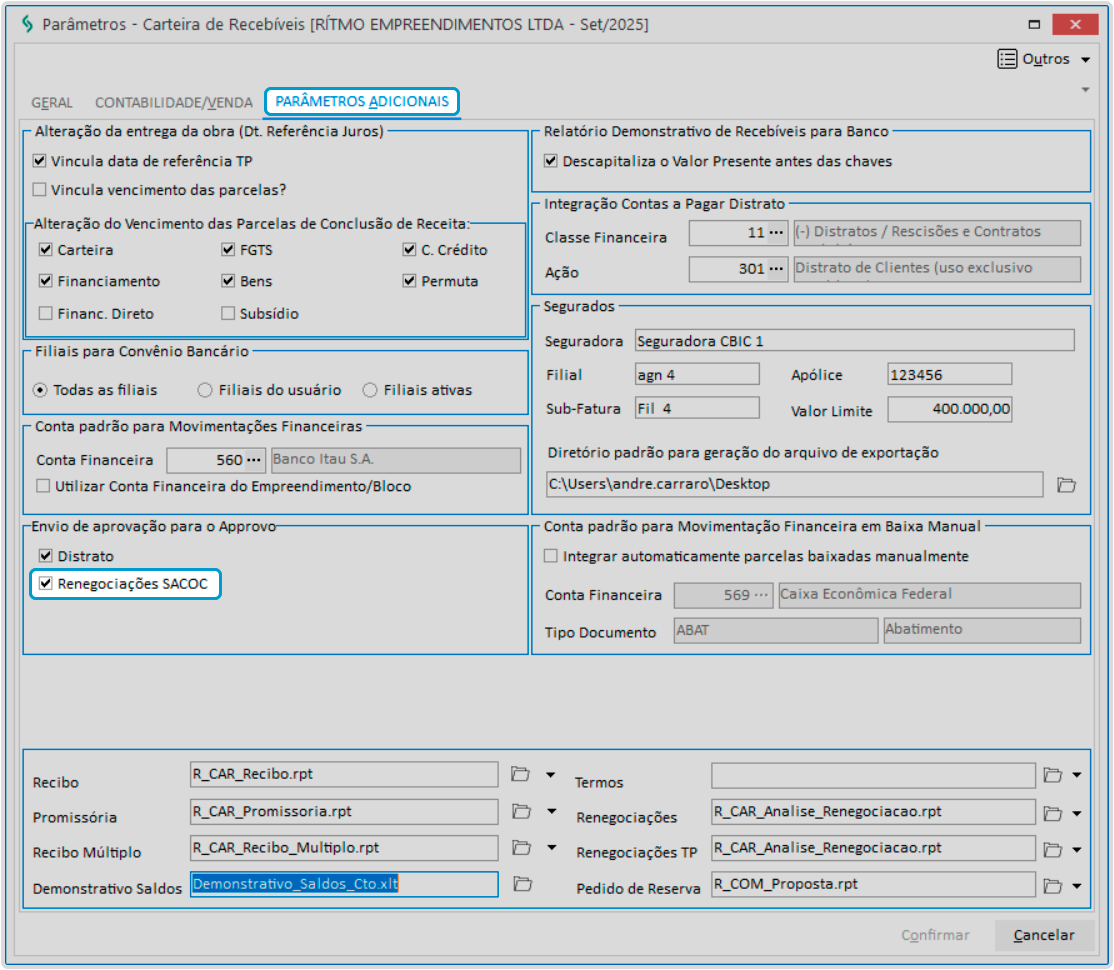Click the application logo in title bar

(x=27, y=24)
